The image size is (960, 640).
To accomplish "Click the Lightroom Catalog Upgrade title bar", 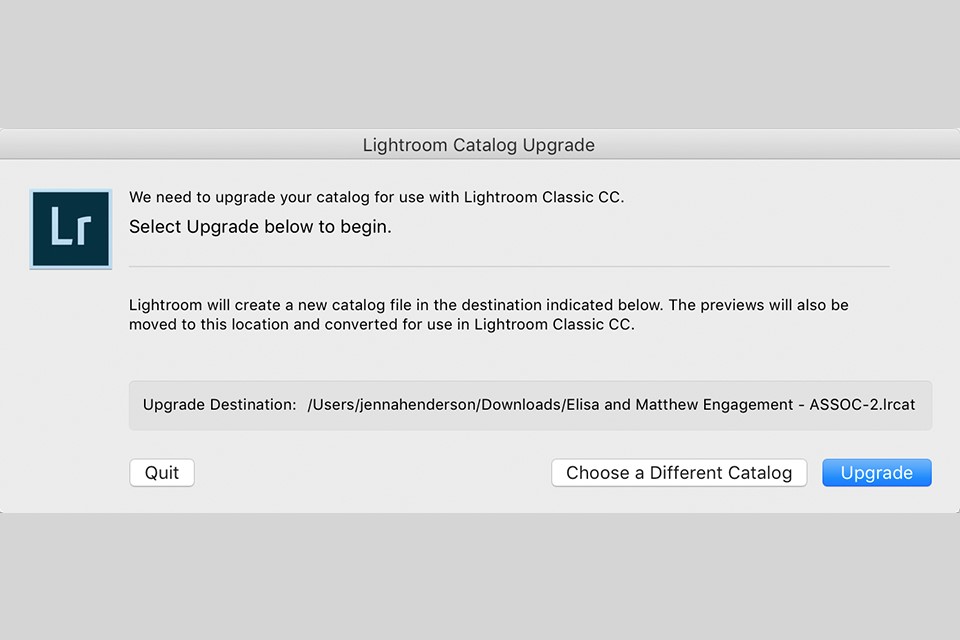I will click(x=478, y=145).
